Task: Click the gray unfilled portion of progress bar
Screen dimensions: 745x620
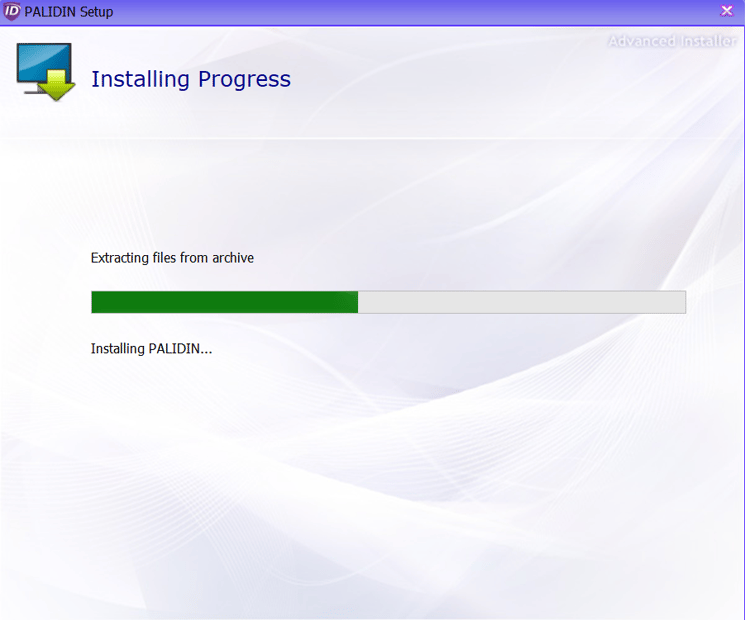Action: tap(520, 302)
